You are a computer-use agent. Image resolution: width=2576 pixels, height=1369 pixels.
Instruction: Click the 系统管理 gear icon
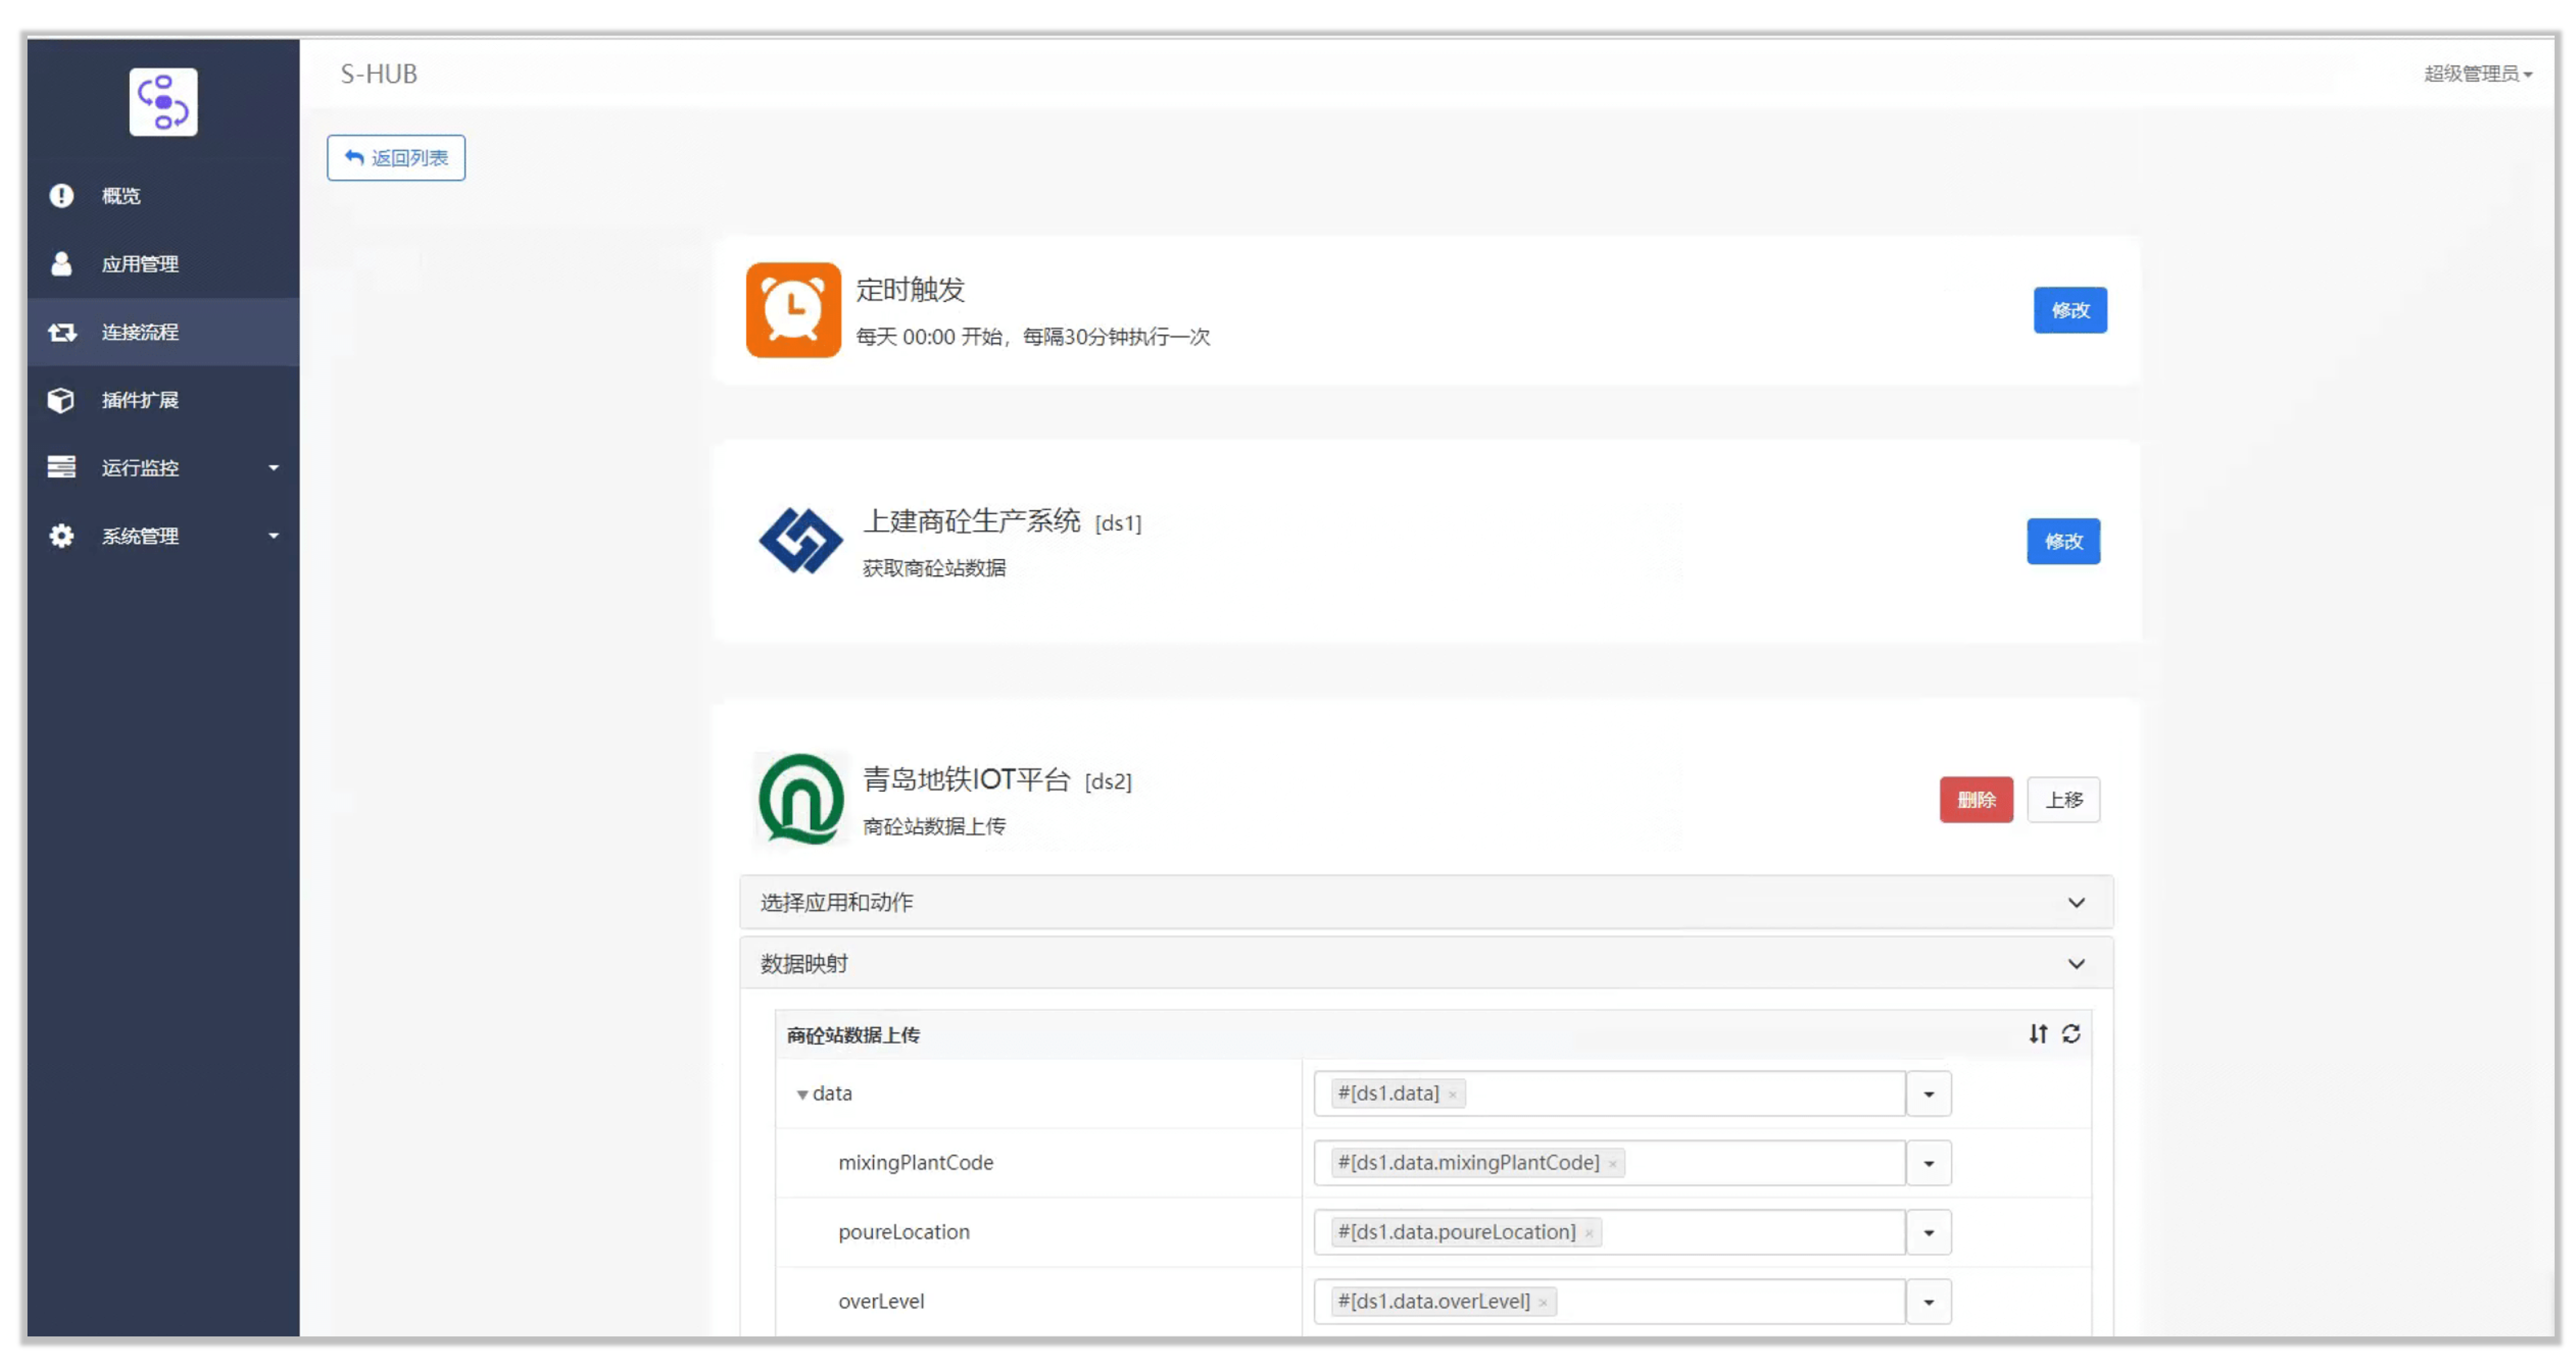coord(61,536)
